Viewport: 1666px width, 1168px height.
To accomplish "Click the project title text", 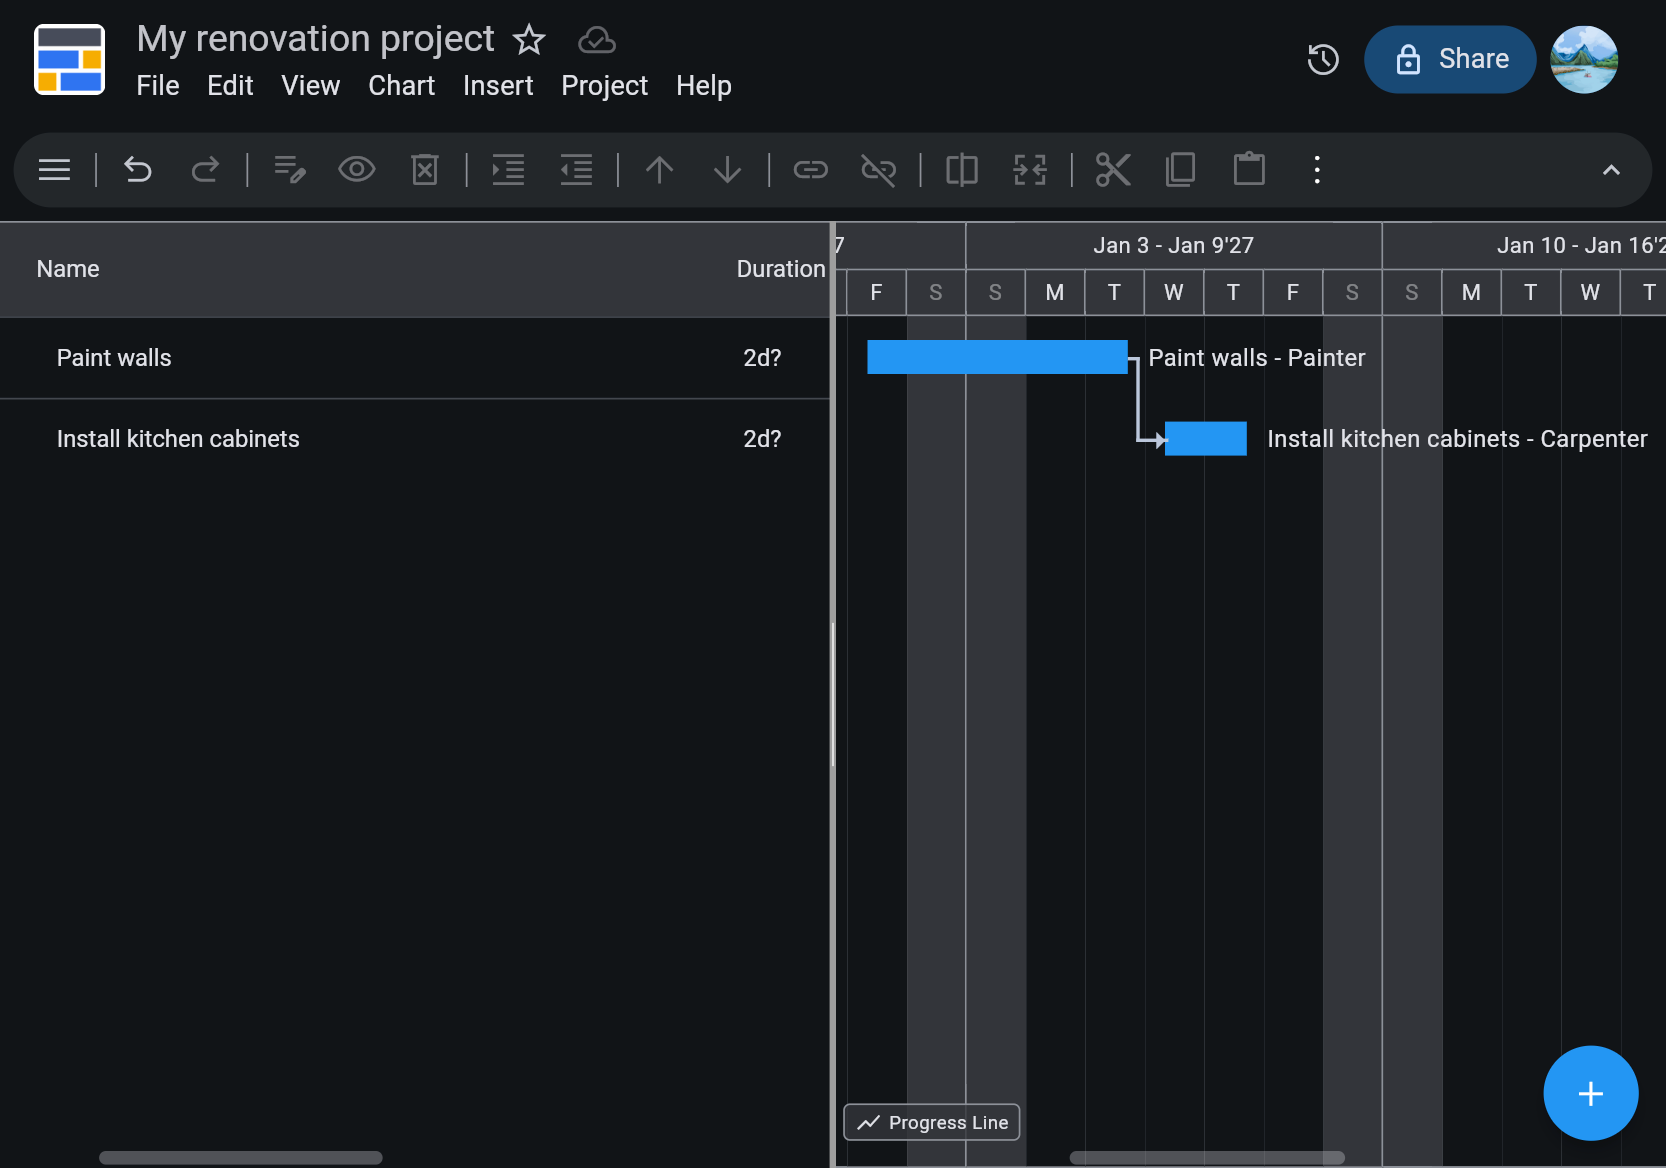I will point(315,39).
